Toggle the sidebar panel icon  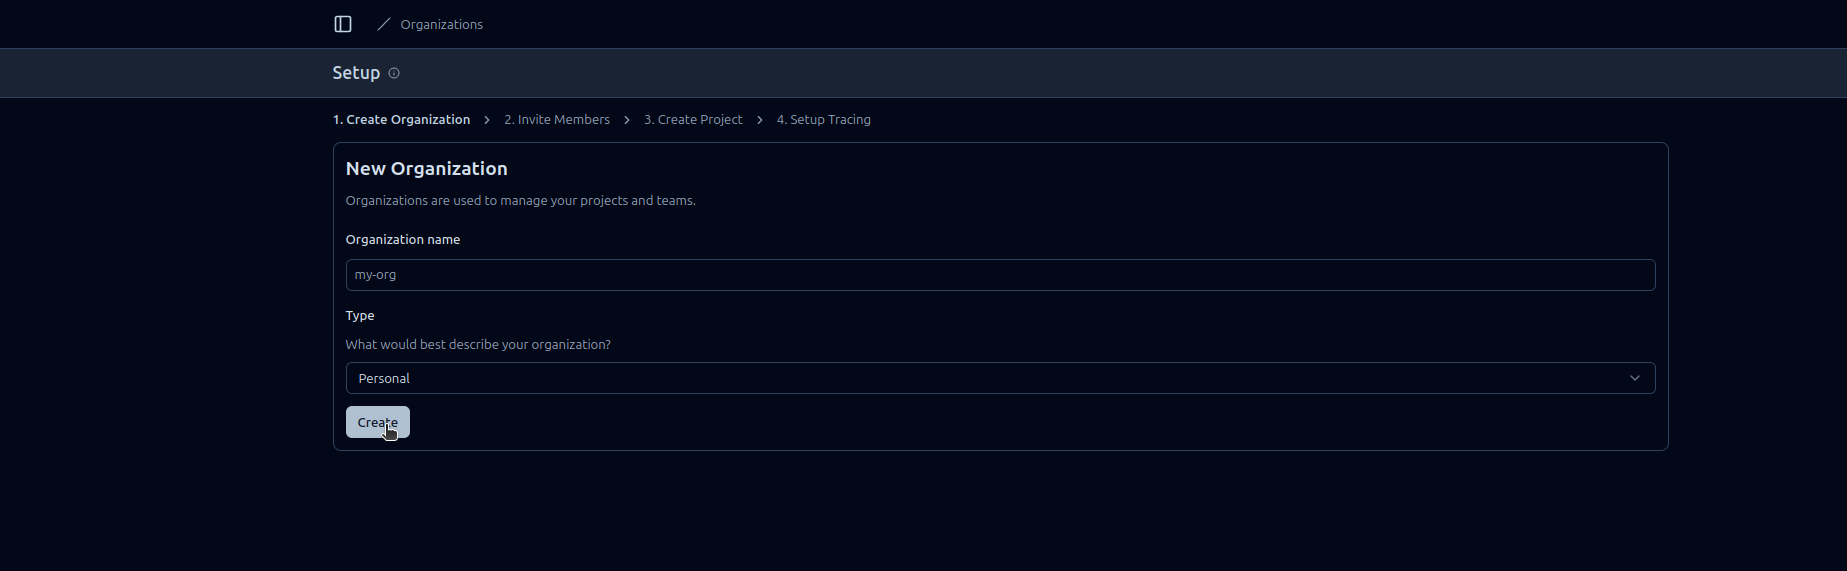(x=343, y=24)
